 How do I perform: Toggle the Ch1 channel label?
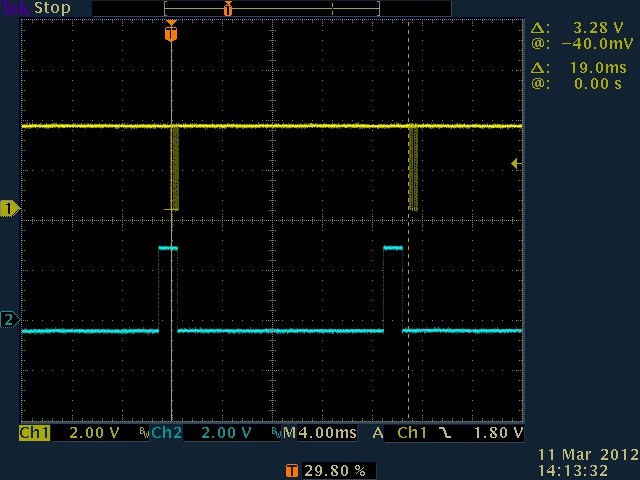pyautogui.click(x=34, y=433)
